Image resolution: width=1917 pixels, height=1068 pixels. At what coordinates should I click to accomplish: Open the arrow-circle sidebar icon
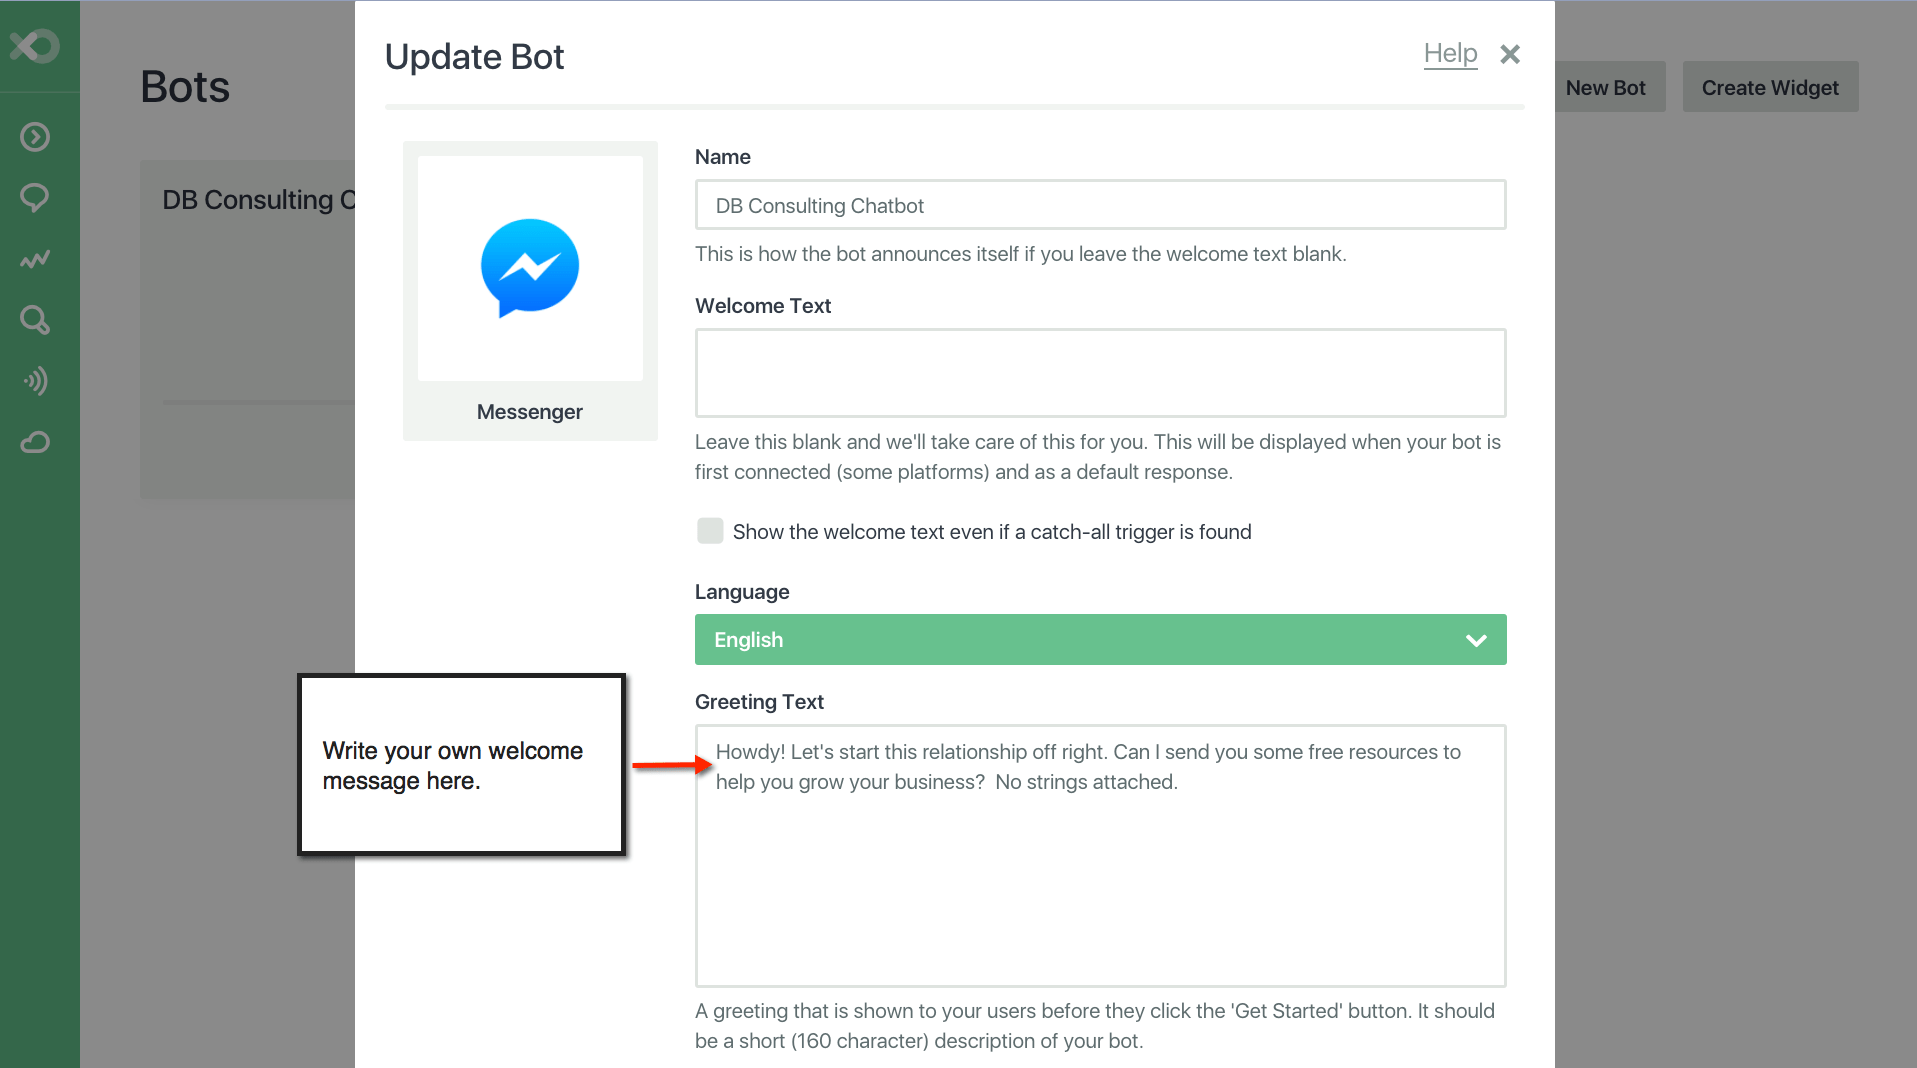coord(35,137)
